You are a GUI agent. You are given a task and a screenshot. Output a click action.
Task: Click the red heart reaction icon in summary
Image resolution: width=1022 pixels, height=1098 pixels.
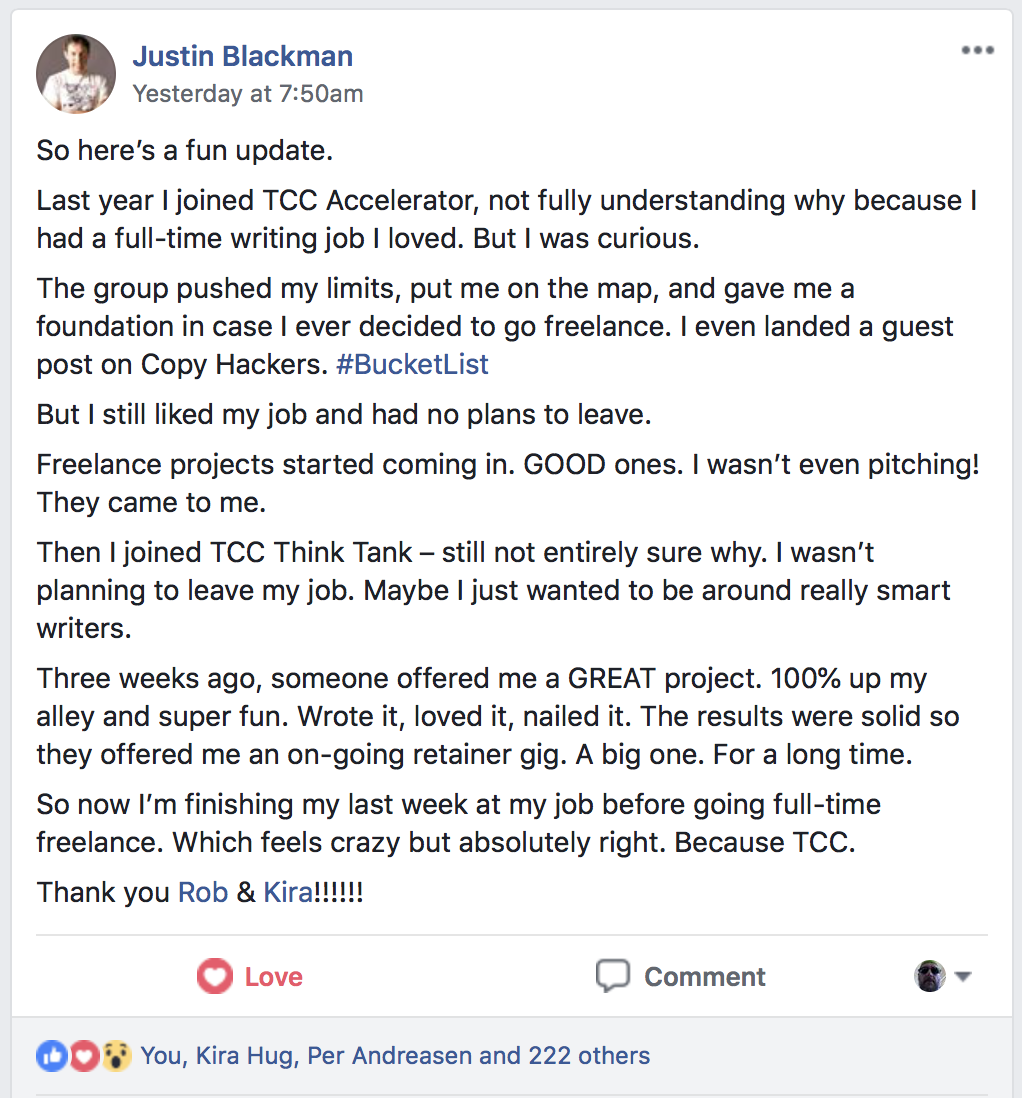[x=84, y=1056]
